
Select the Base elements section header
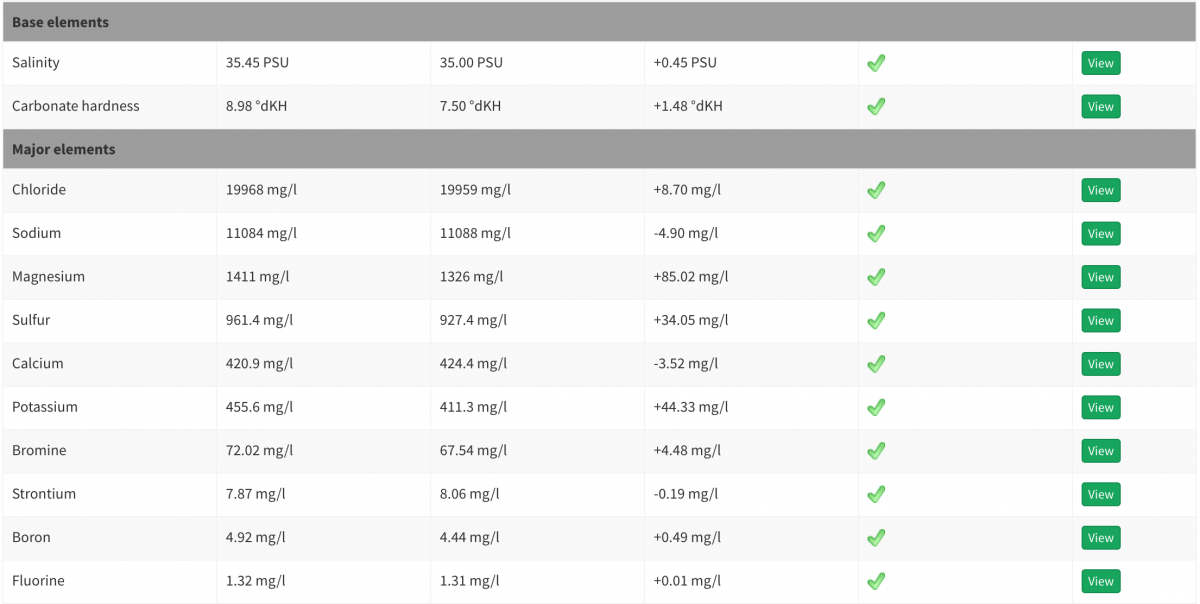(x=599, y=22)
